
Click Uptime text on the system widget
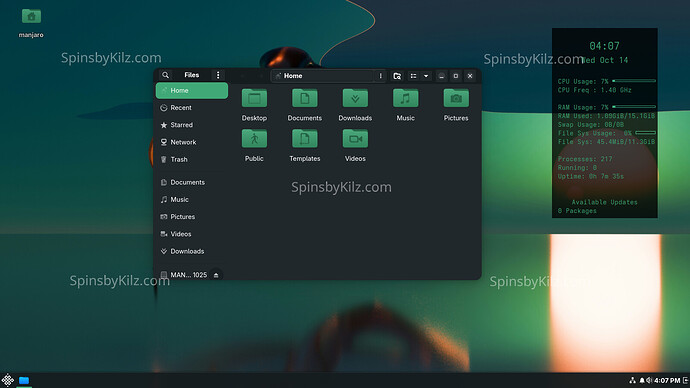click(x=591, y=176)
